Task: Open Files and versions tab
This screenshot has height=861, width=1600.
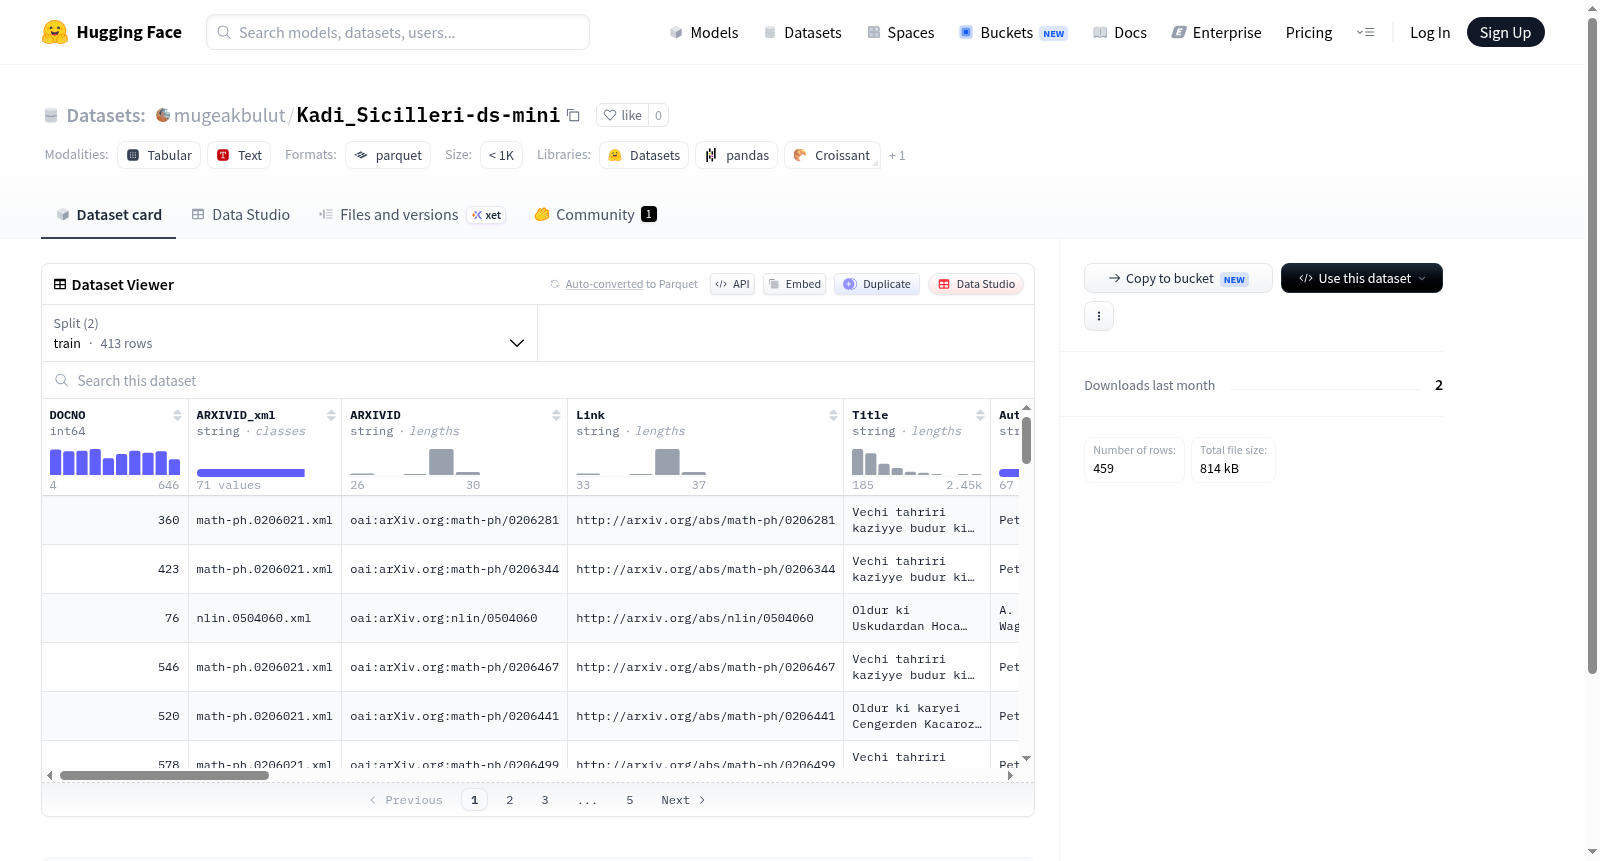Action: pos(412,214)
